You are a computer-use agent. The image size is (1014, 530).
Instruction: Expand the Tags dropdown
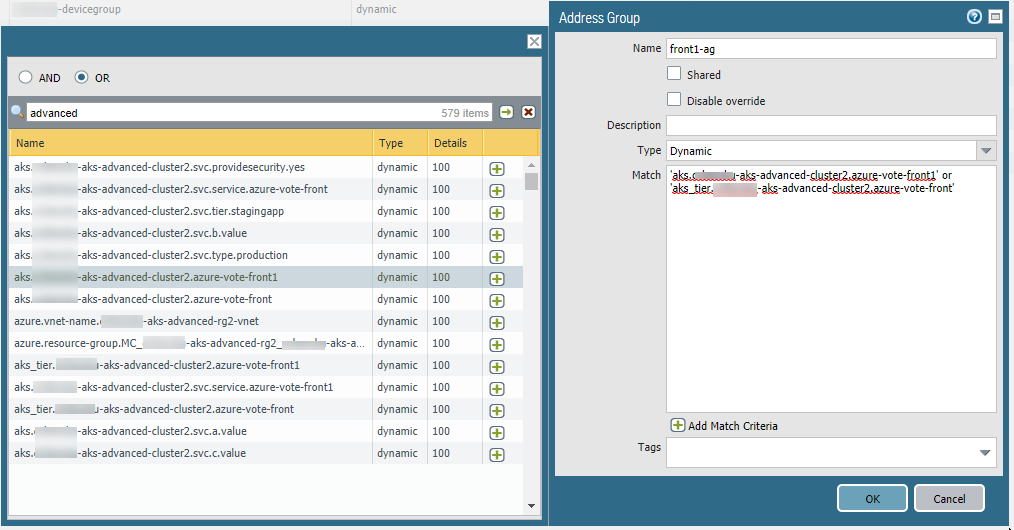[986, 453]
